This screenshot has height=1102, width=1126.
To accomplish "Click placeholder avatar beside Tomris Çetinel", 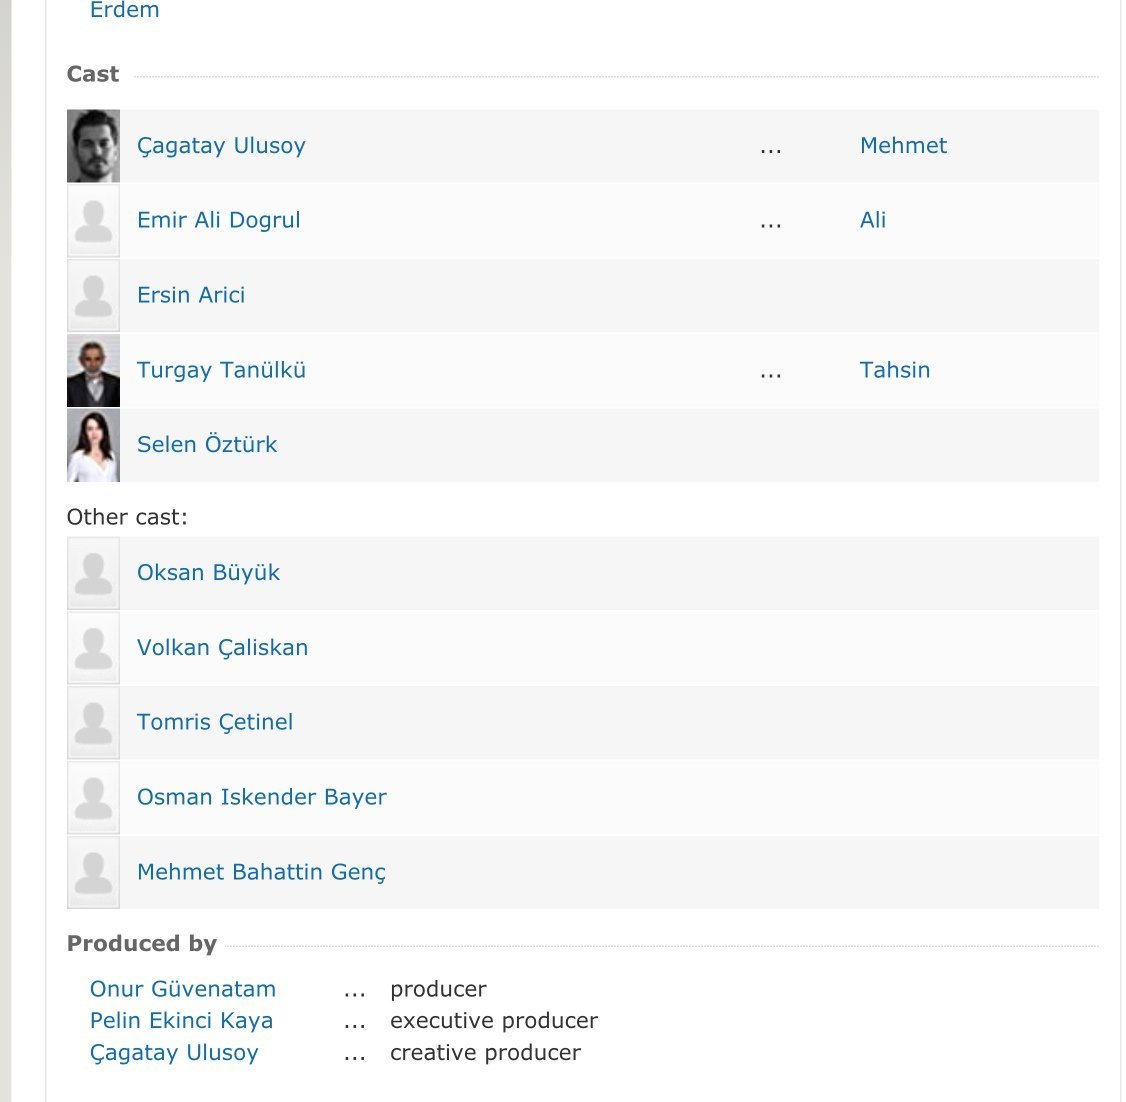I will click(x=93, y=722).
